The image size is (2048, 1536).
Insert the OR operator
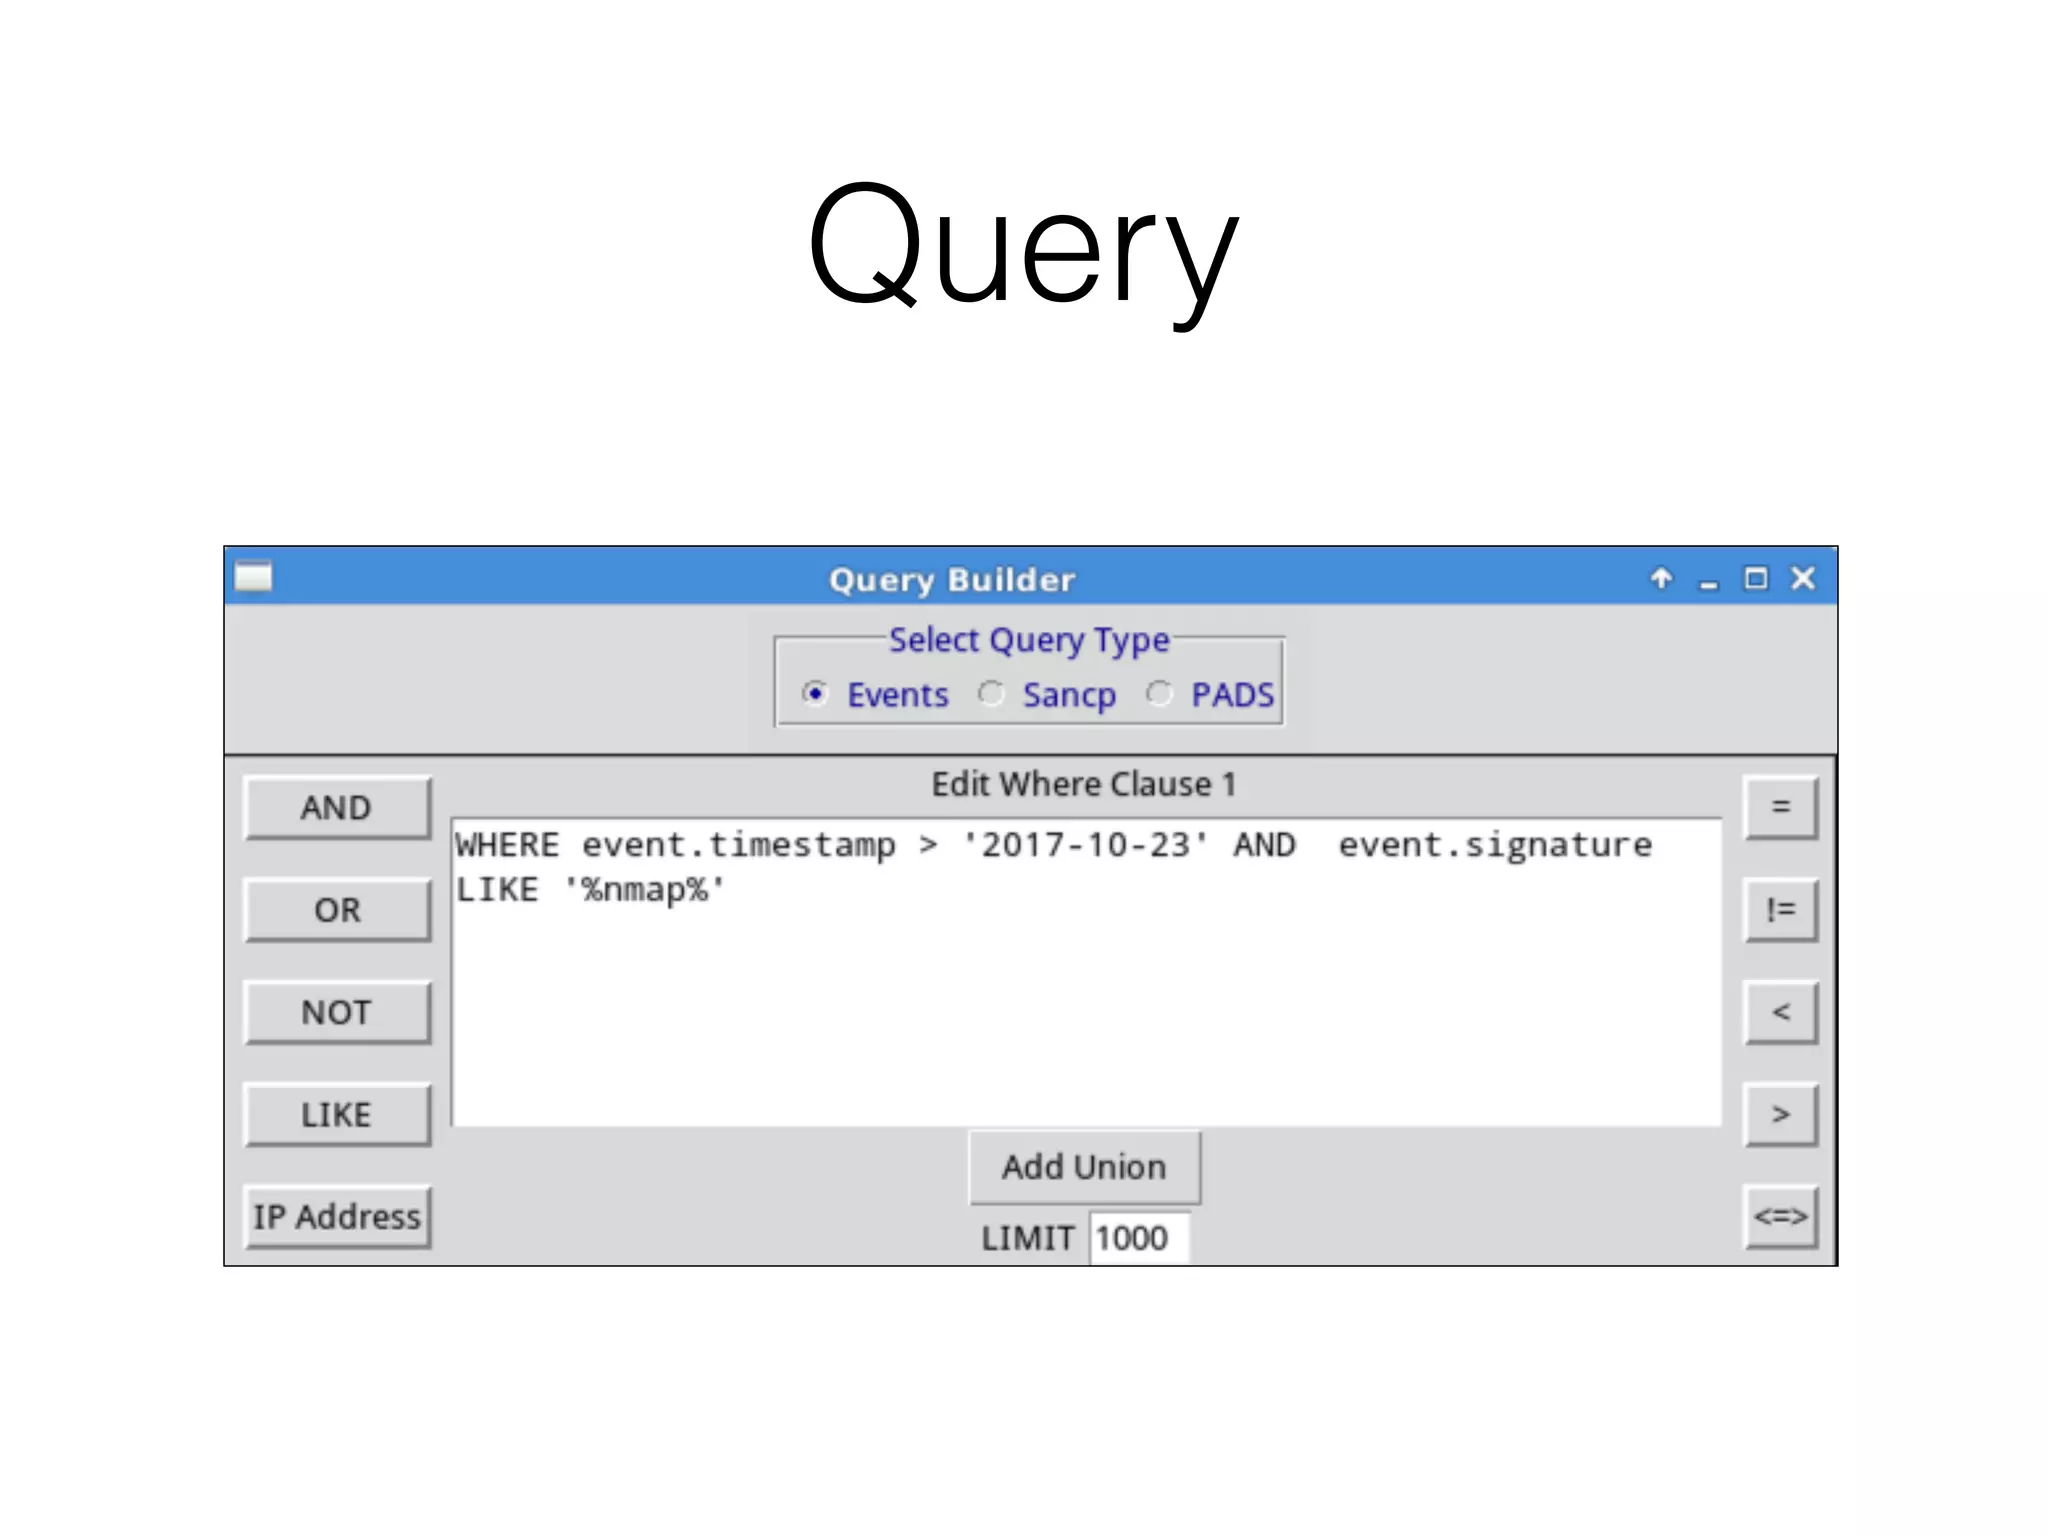tap(338, 909)
